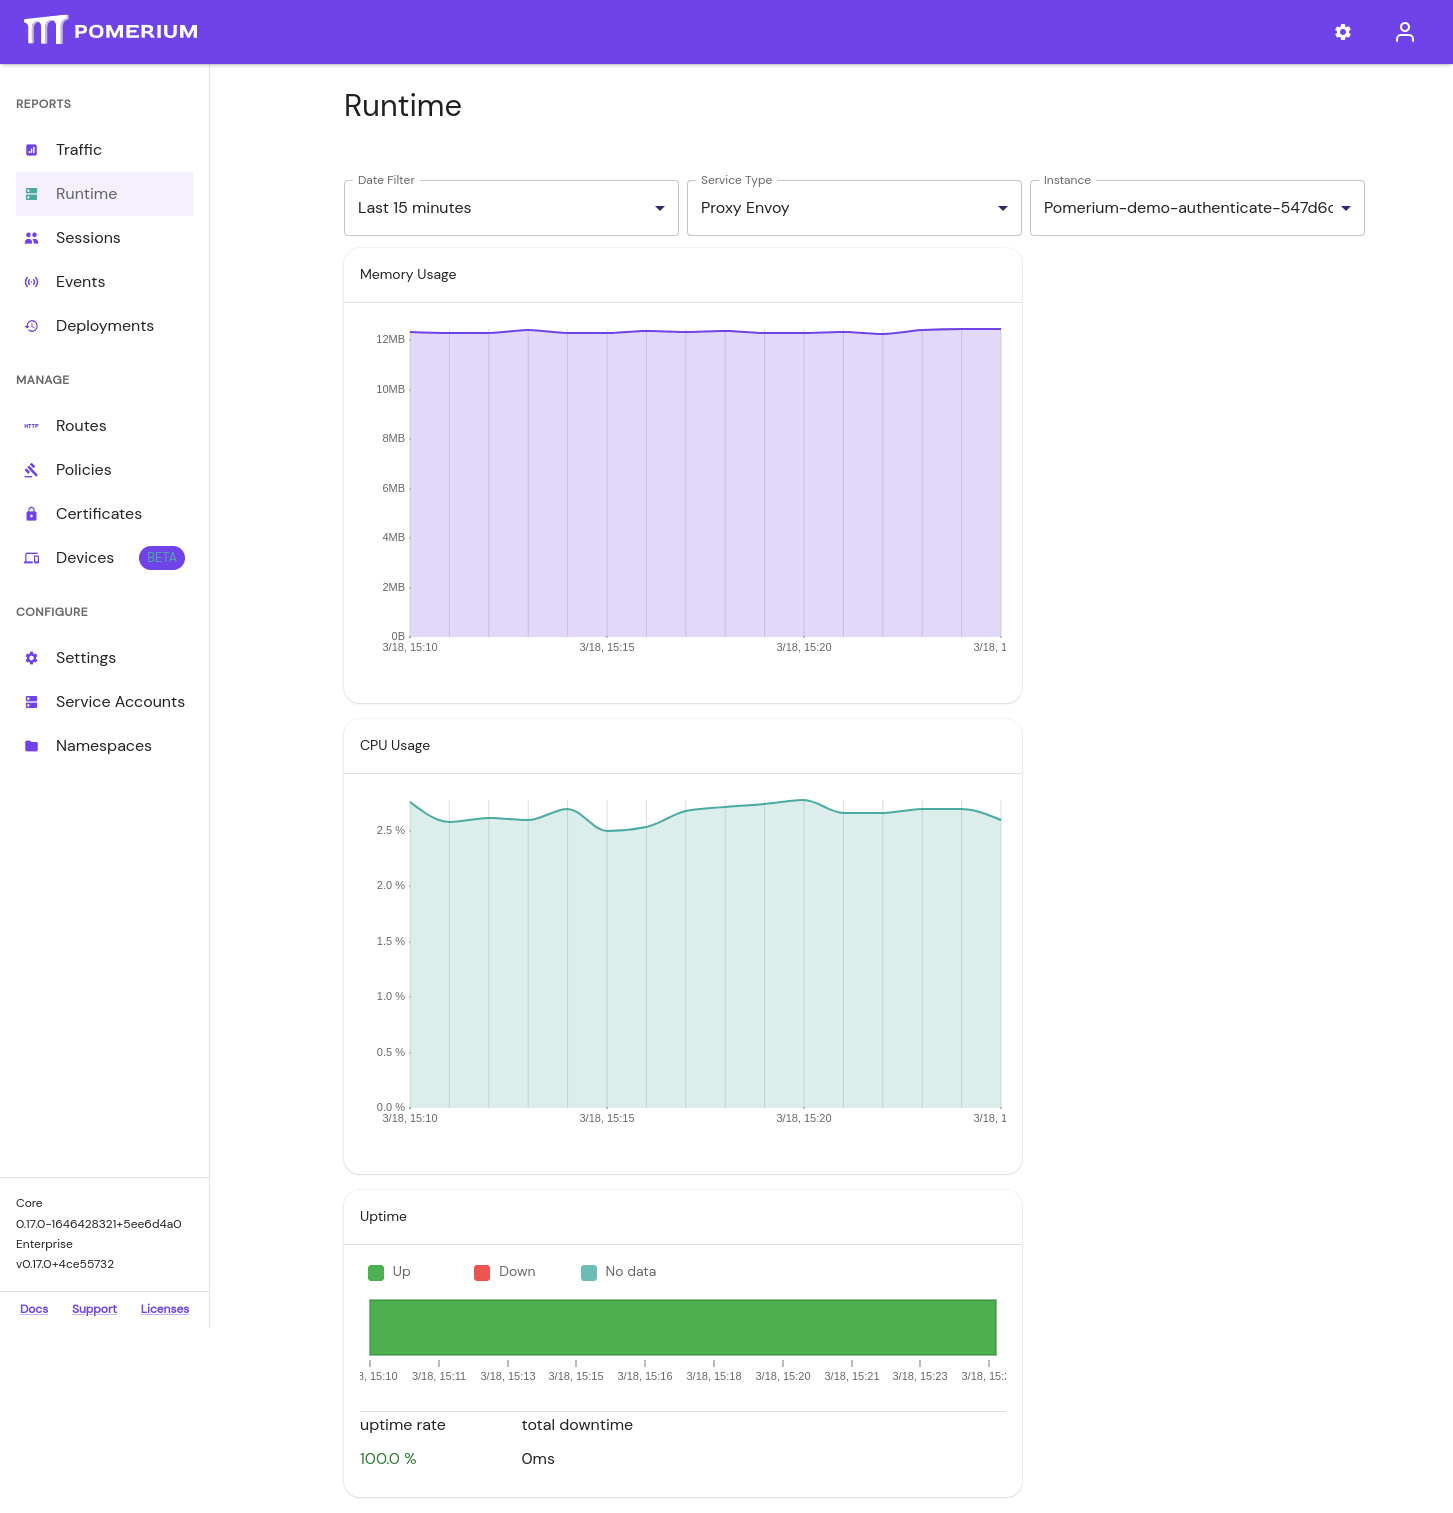The image size is (1453, 1513).
Task: Toggle the Down legend item
Action: coord(504,1272)
